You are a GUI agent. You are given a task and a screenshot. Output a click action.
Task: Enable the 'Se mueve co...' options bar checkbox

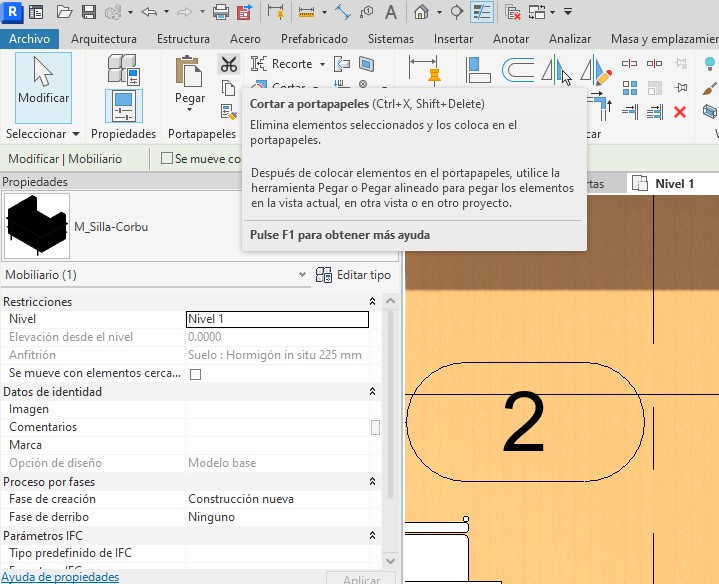pyautogui.click(x=167, y=159)
